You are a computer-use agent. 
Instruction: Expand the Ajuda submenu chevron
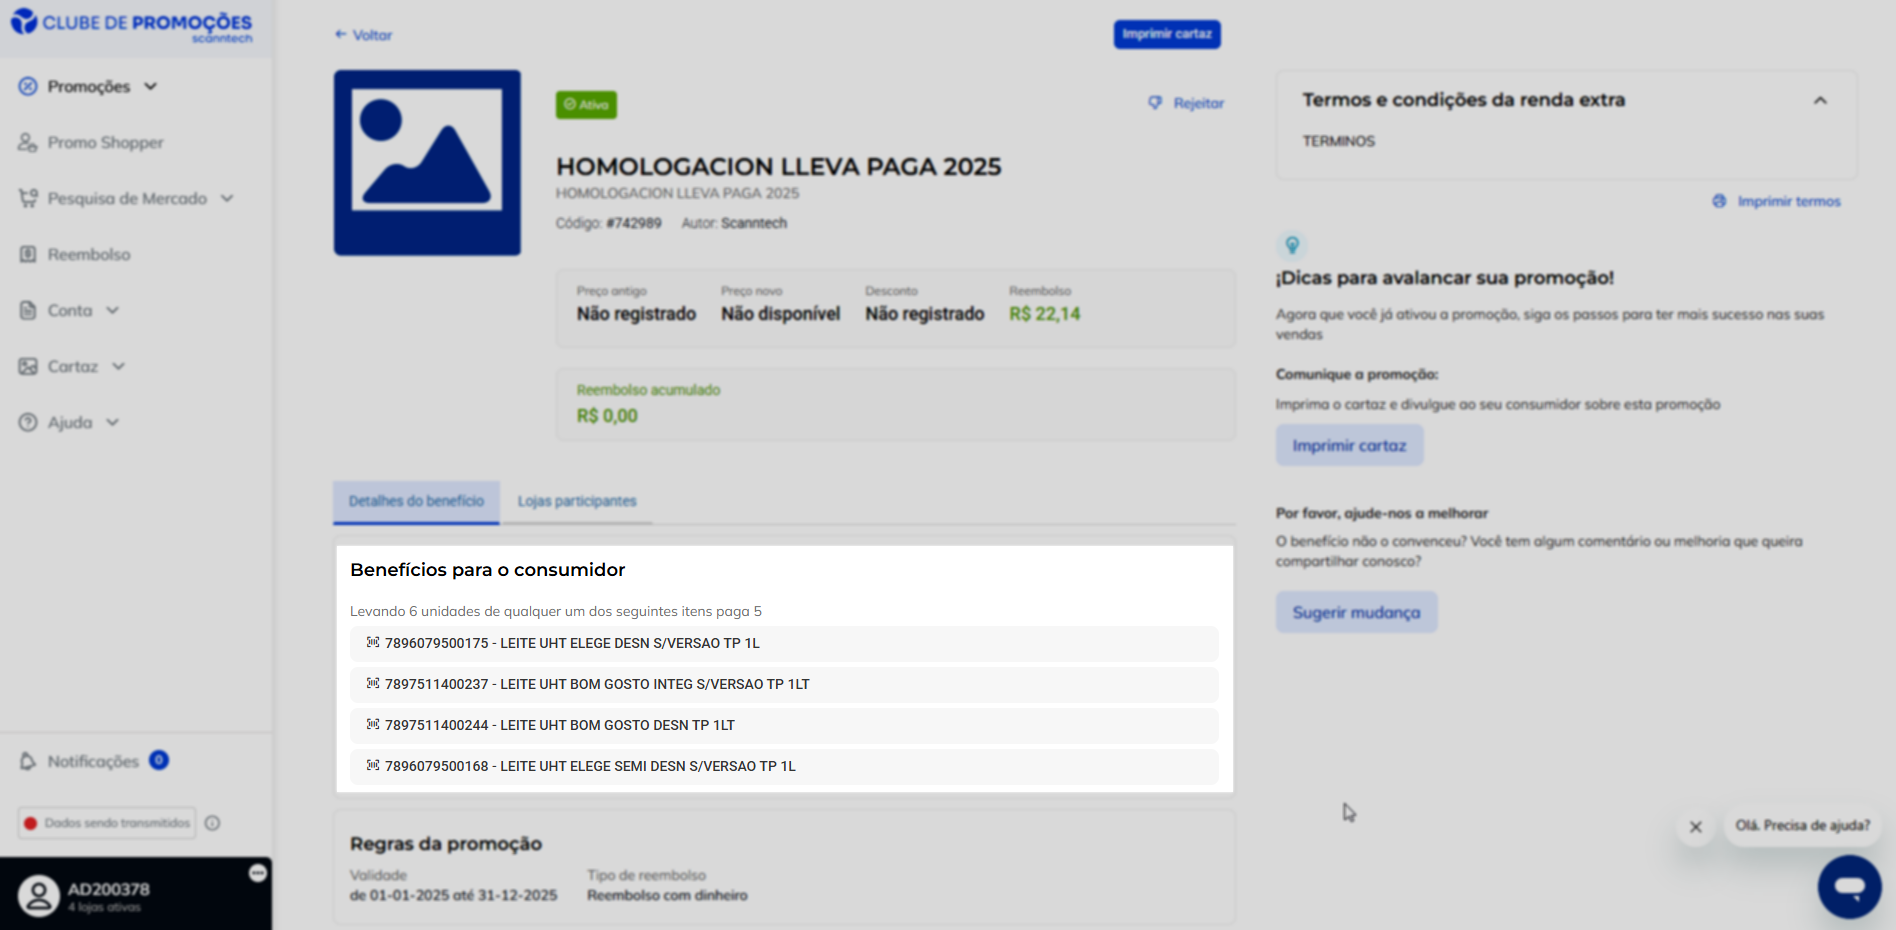[x=113, y=422]
